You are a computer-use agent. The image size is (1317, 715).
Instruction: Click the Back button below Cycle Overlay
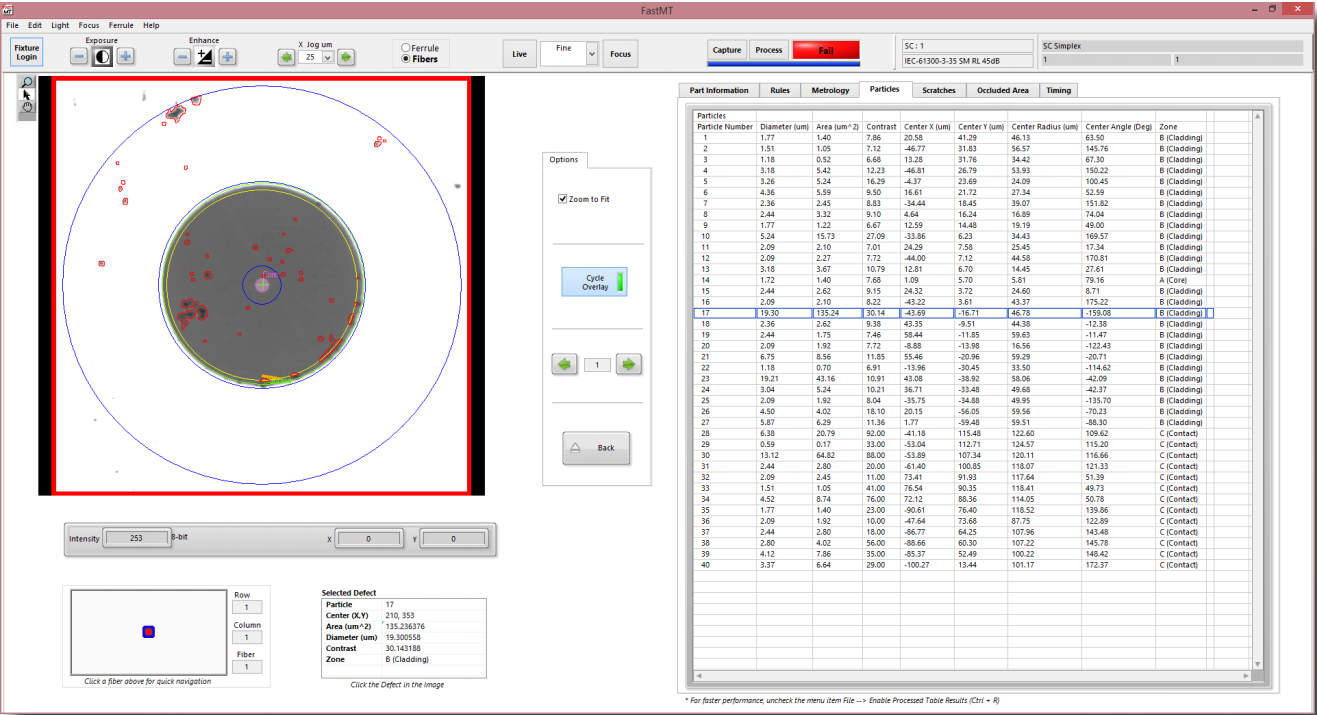click(x=596, y=448)
